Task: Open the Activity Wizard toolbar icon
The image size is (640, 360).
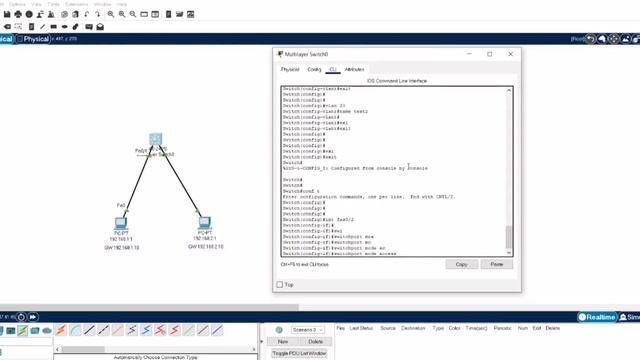Action: (x=51, y=14)
